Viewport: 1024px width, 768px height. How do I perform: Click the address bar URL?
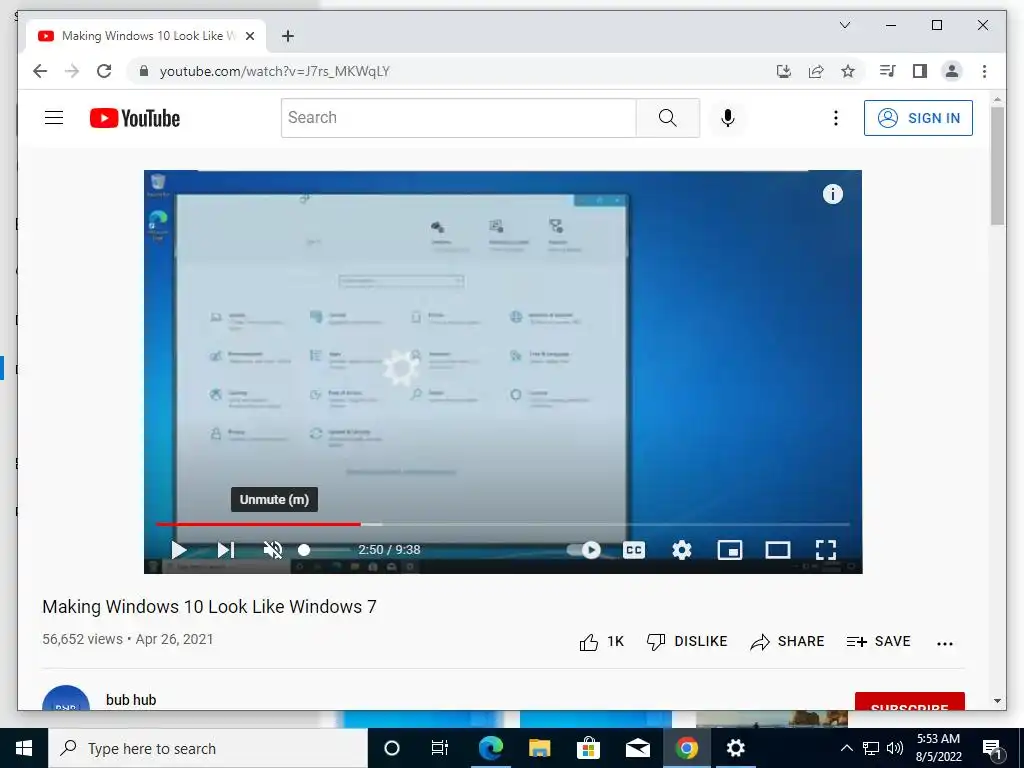(274, 71)
